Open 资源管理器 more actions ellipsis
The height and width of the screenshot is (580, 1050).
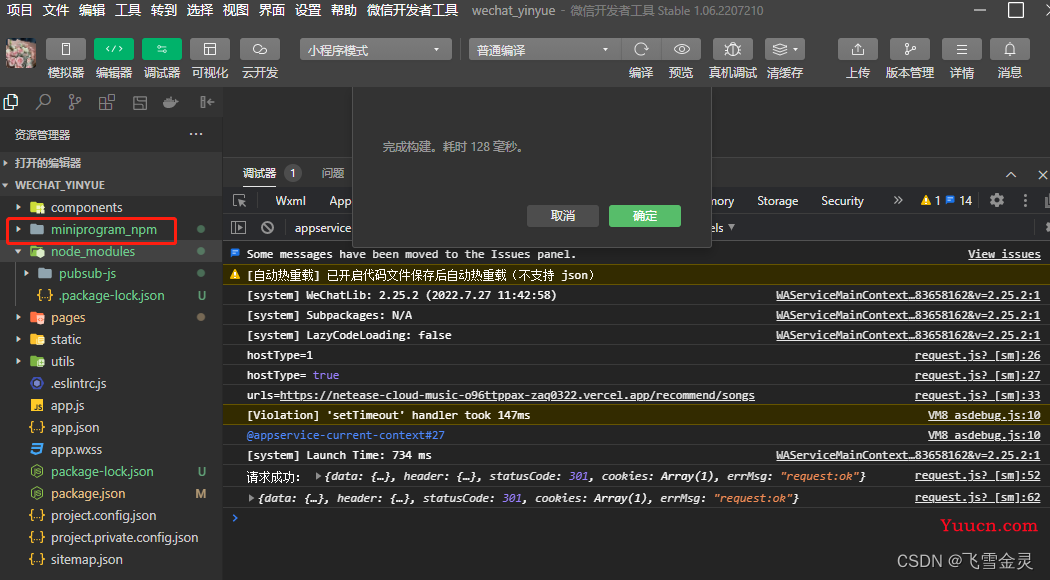(x=196, y=134)
